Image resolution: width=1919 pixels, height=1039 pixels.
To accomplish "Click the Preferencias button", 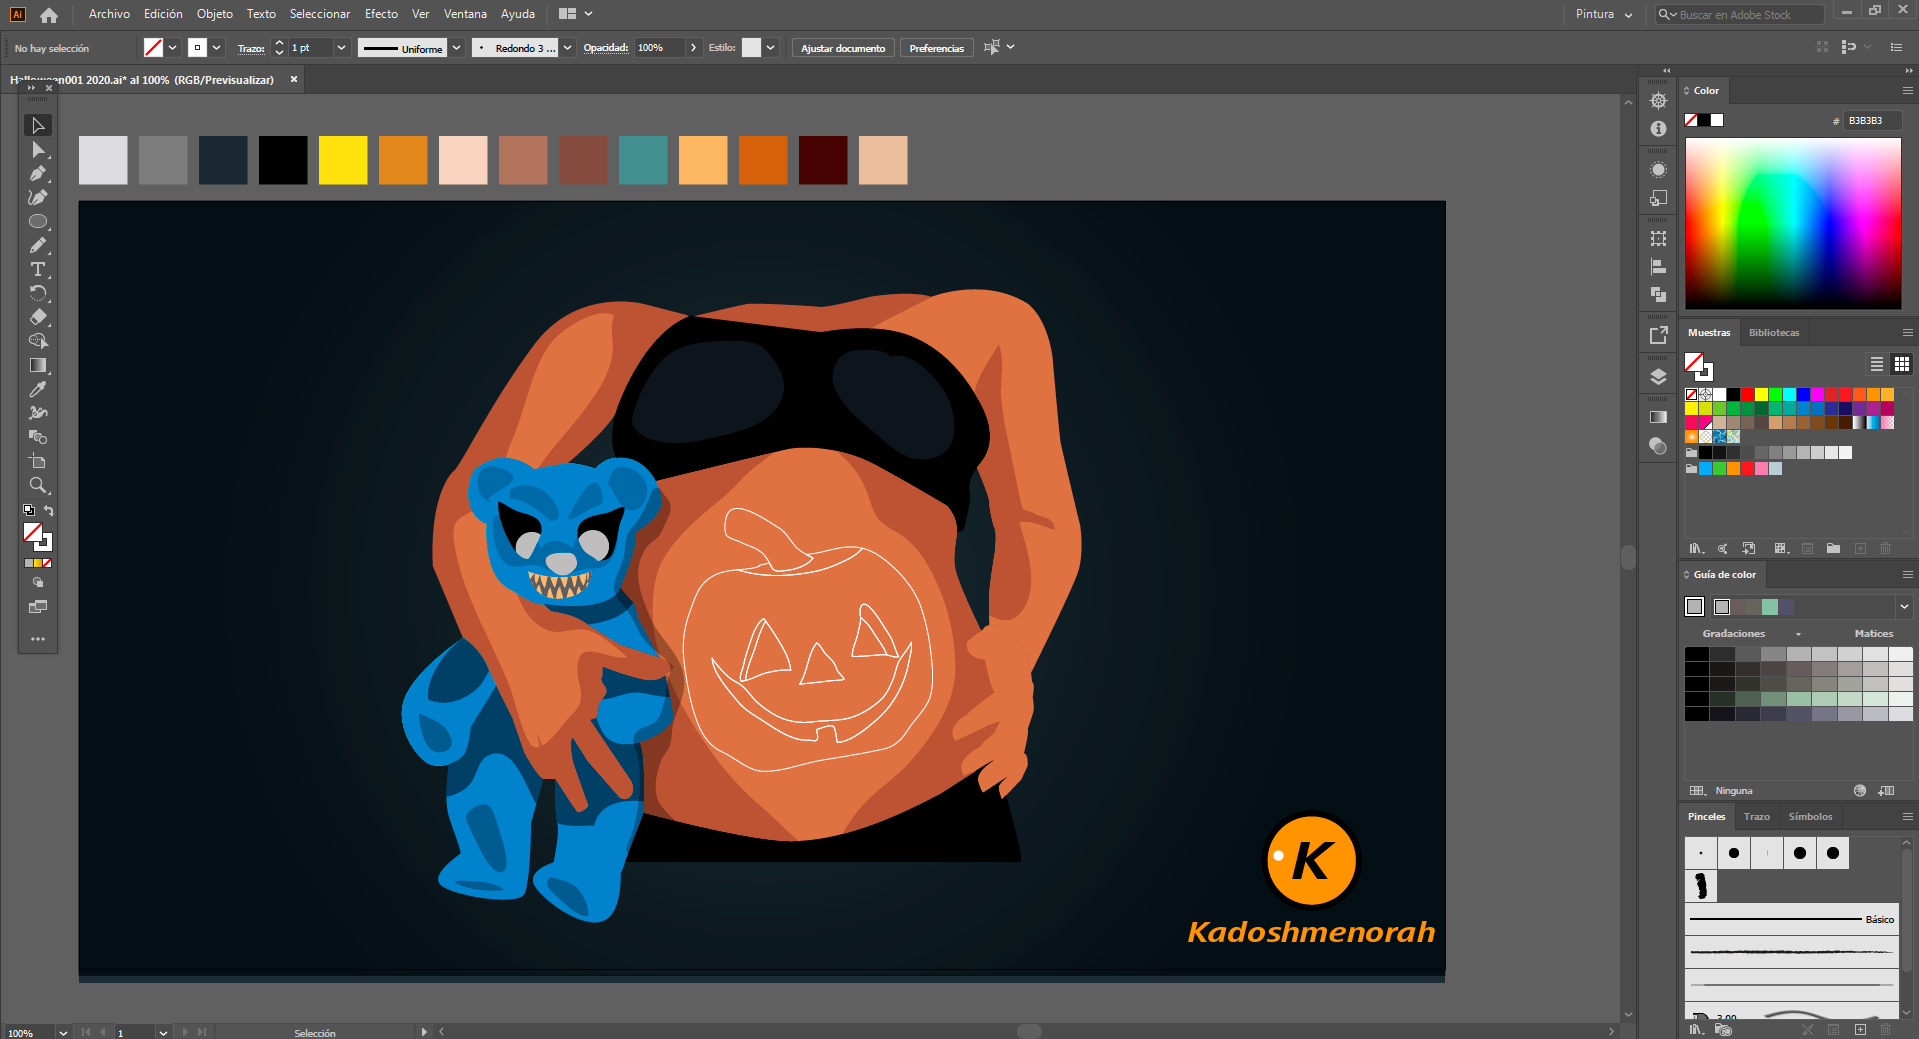I will (x=936, y=48).
